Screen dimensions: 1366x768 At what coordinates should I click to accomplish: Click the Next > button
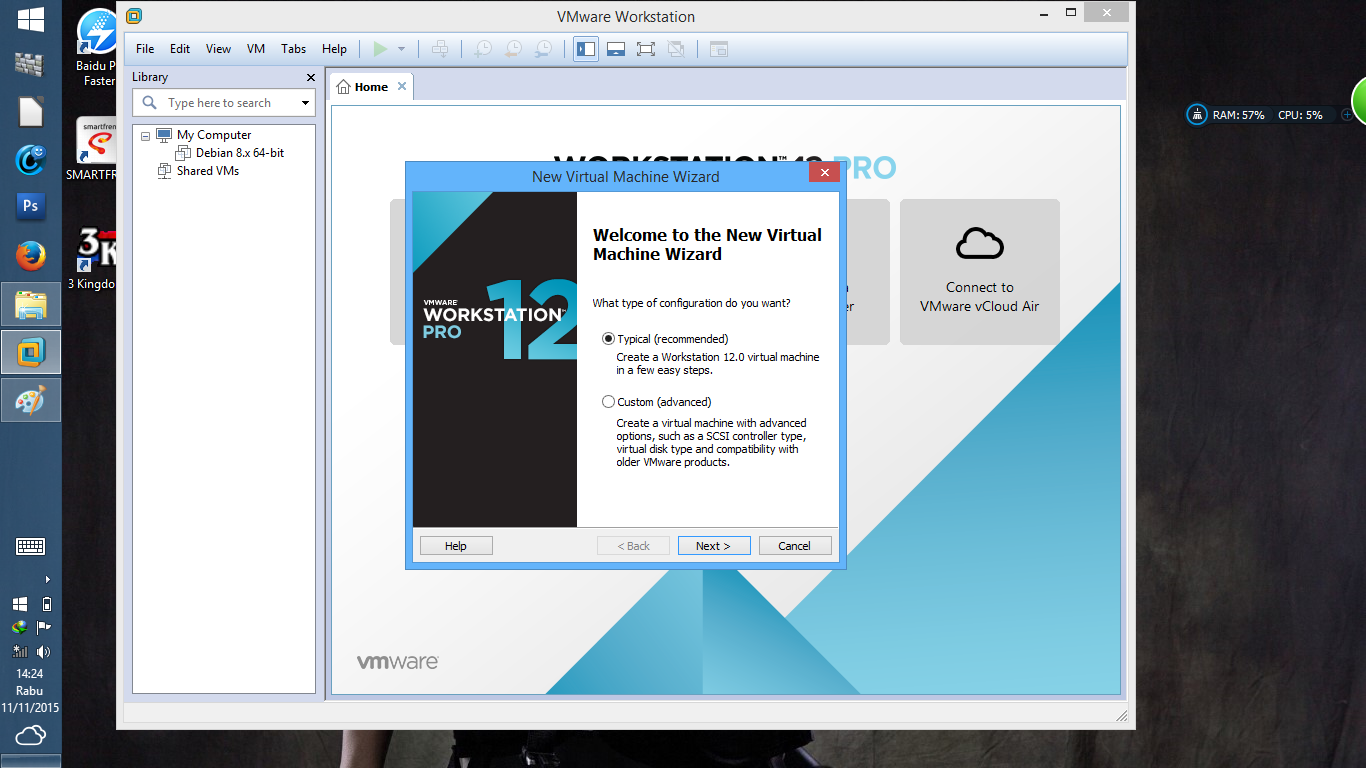click(713, 546)
